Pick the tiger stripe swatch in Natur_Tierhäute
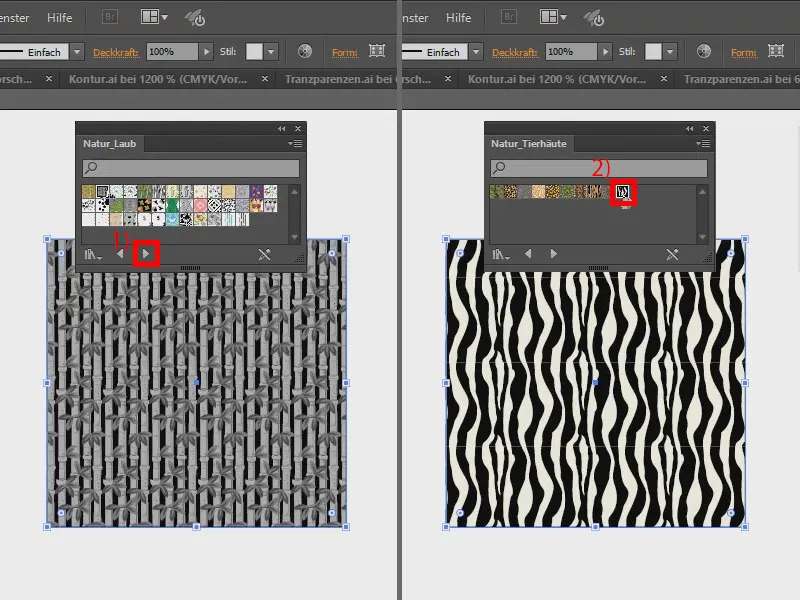The height and width of the screenshot is (600, 800). (594, 192)
